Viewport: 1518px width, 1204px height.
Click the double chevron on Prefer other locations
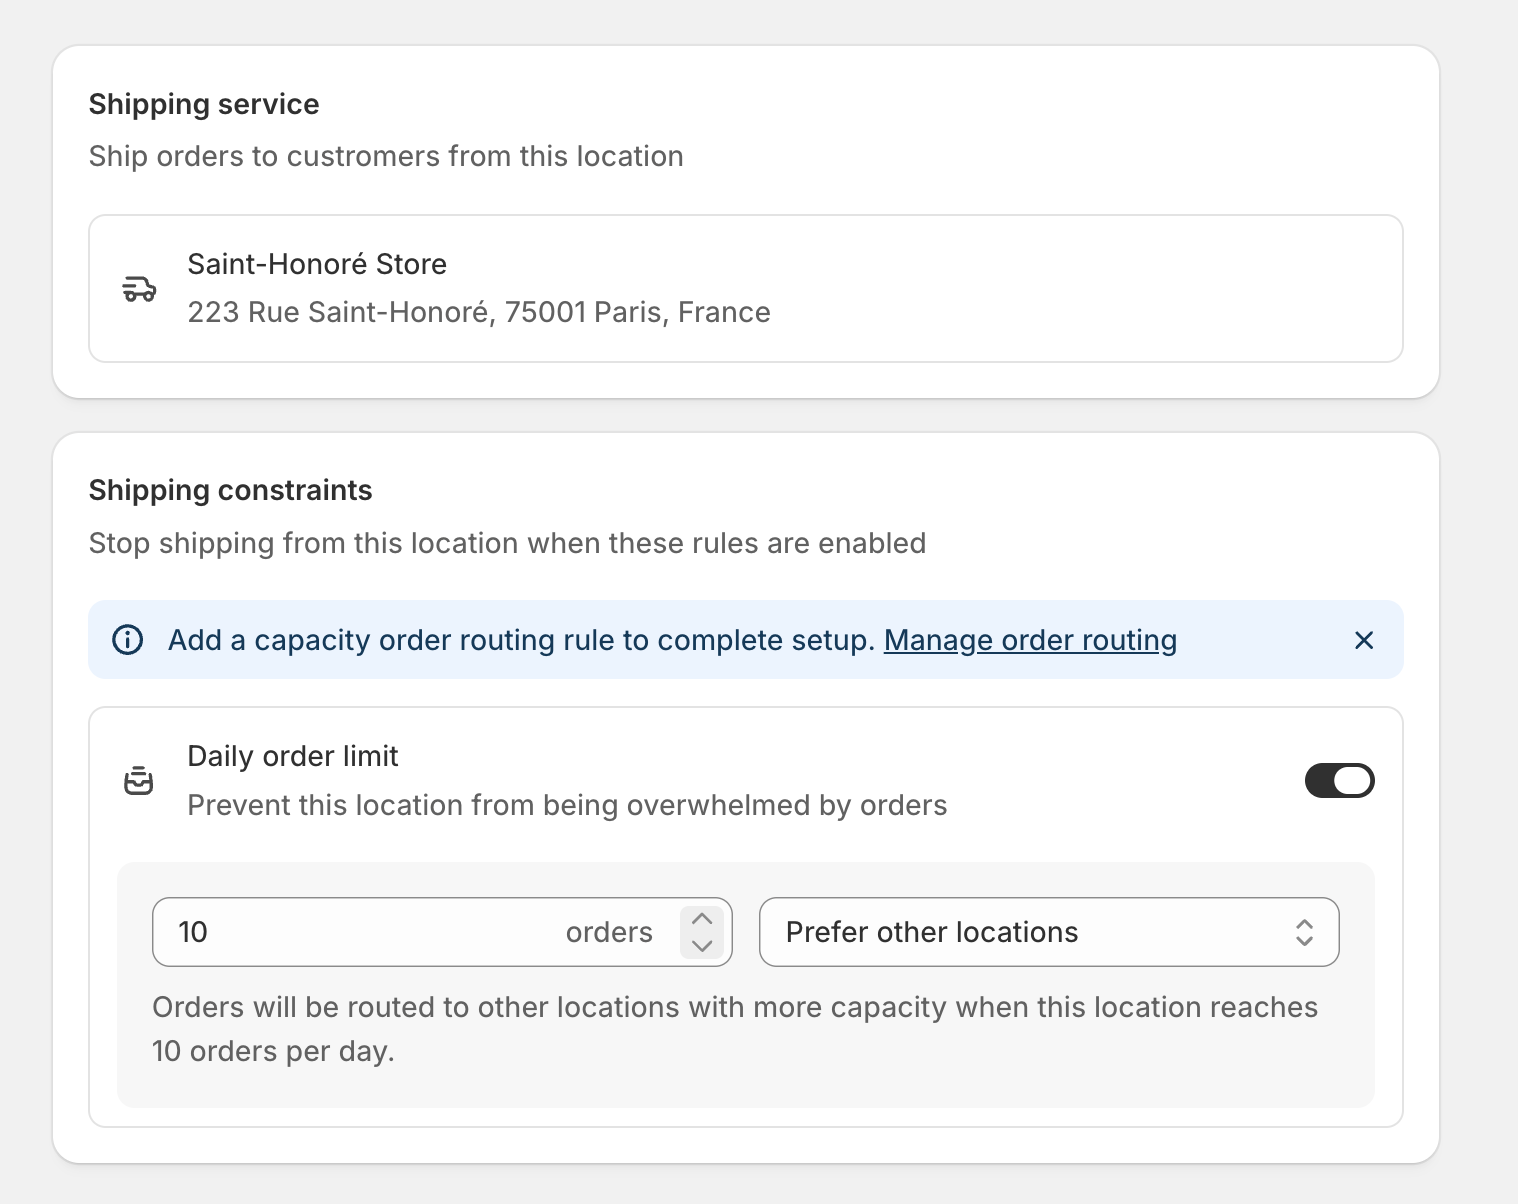[1305, 932]
